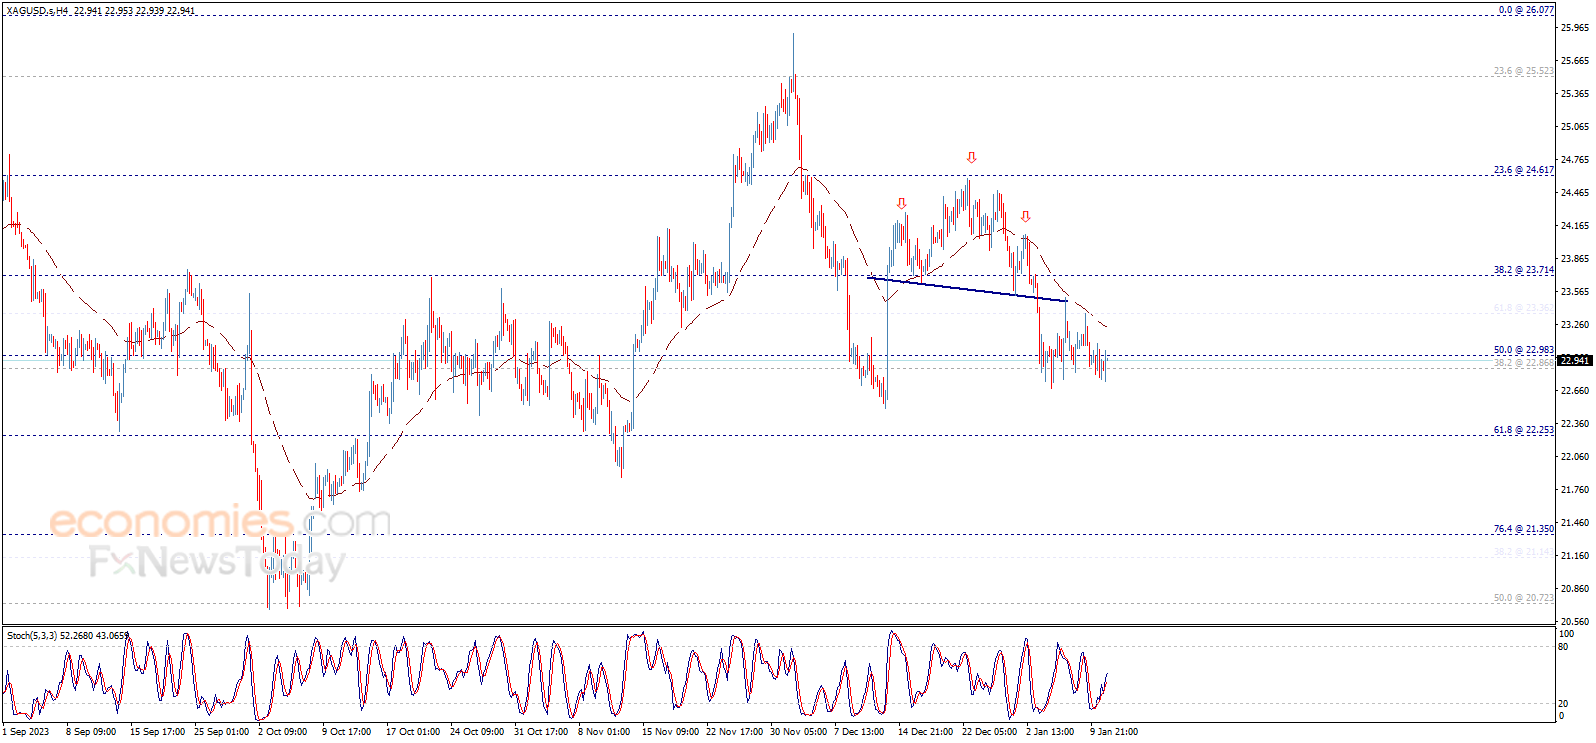Click the 50.0 @ 22.983 Fibonacci label

(1524, 350)
